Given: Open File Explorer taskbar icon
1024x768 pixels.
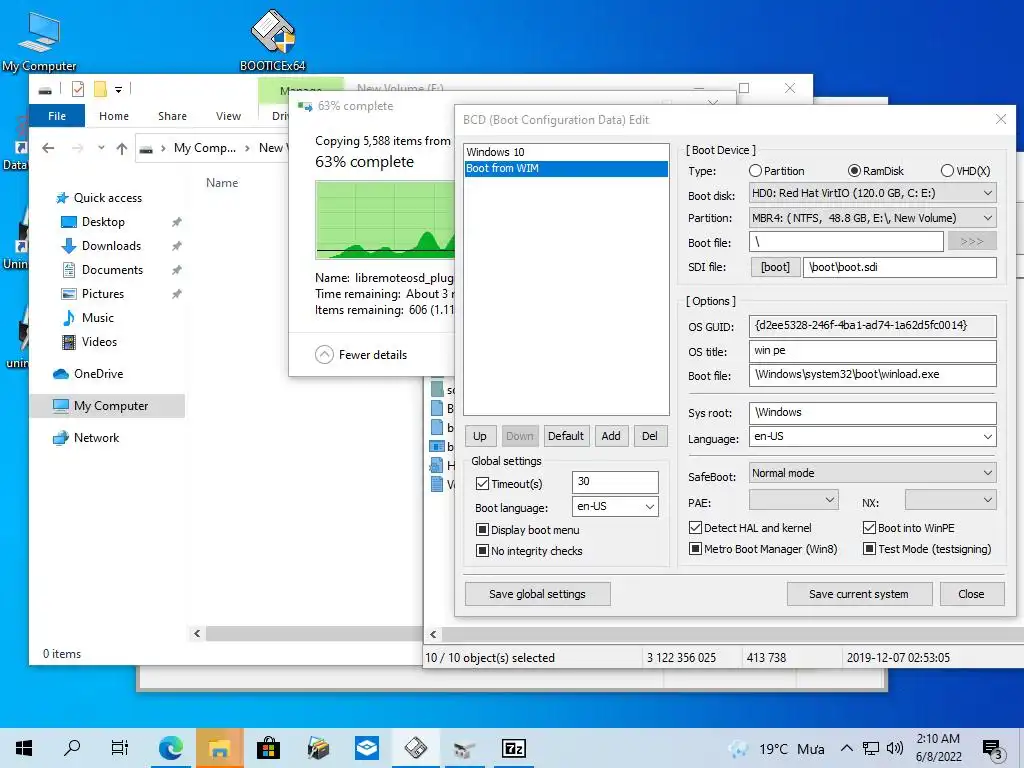Looking at the screenshot, I should point(219,748).
